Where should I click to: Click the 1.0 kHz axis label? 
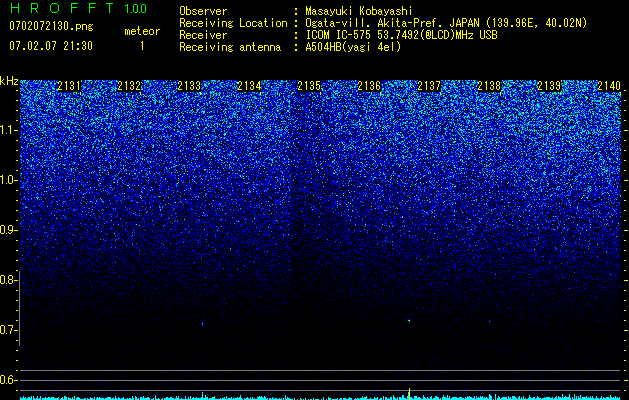[8, 180]
